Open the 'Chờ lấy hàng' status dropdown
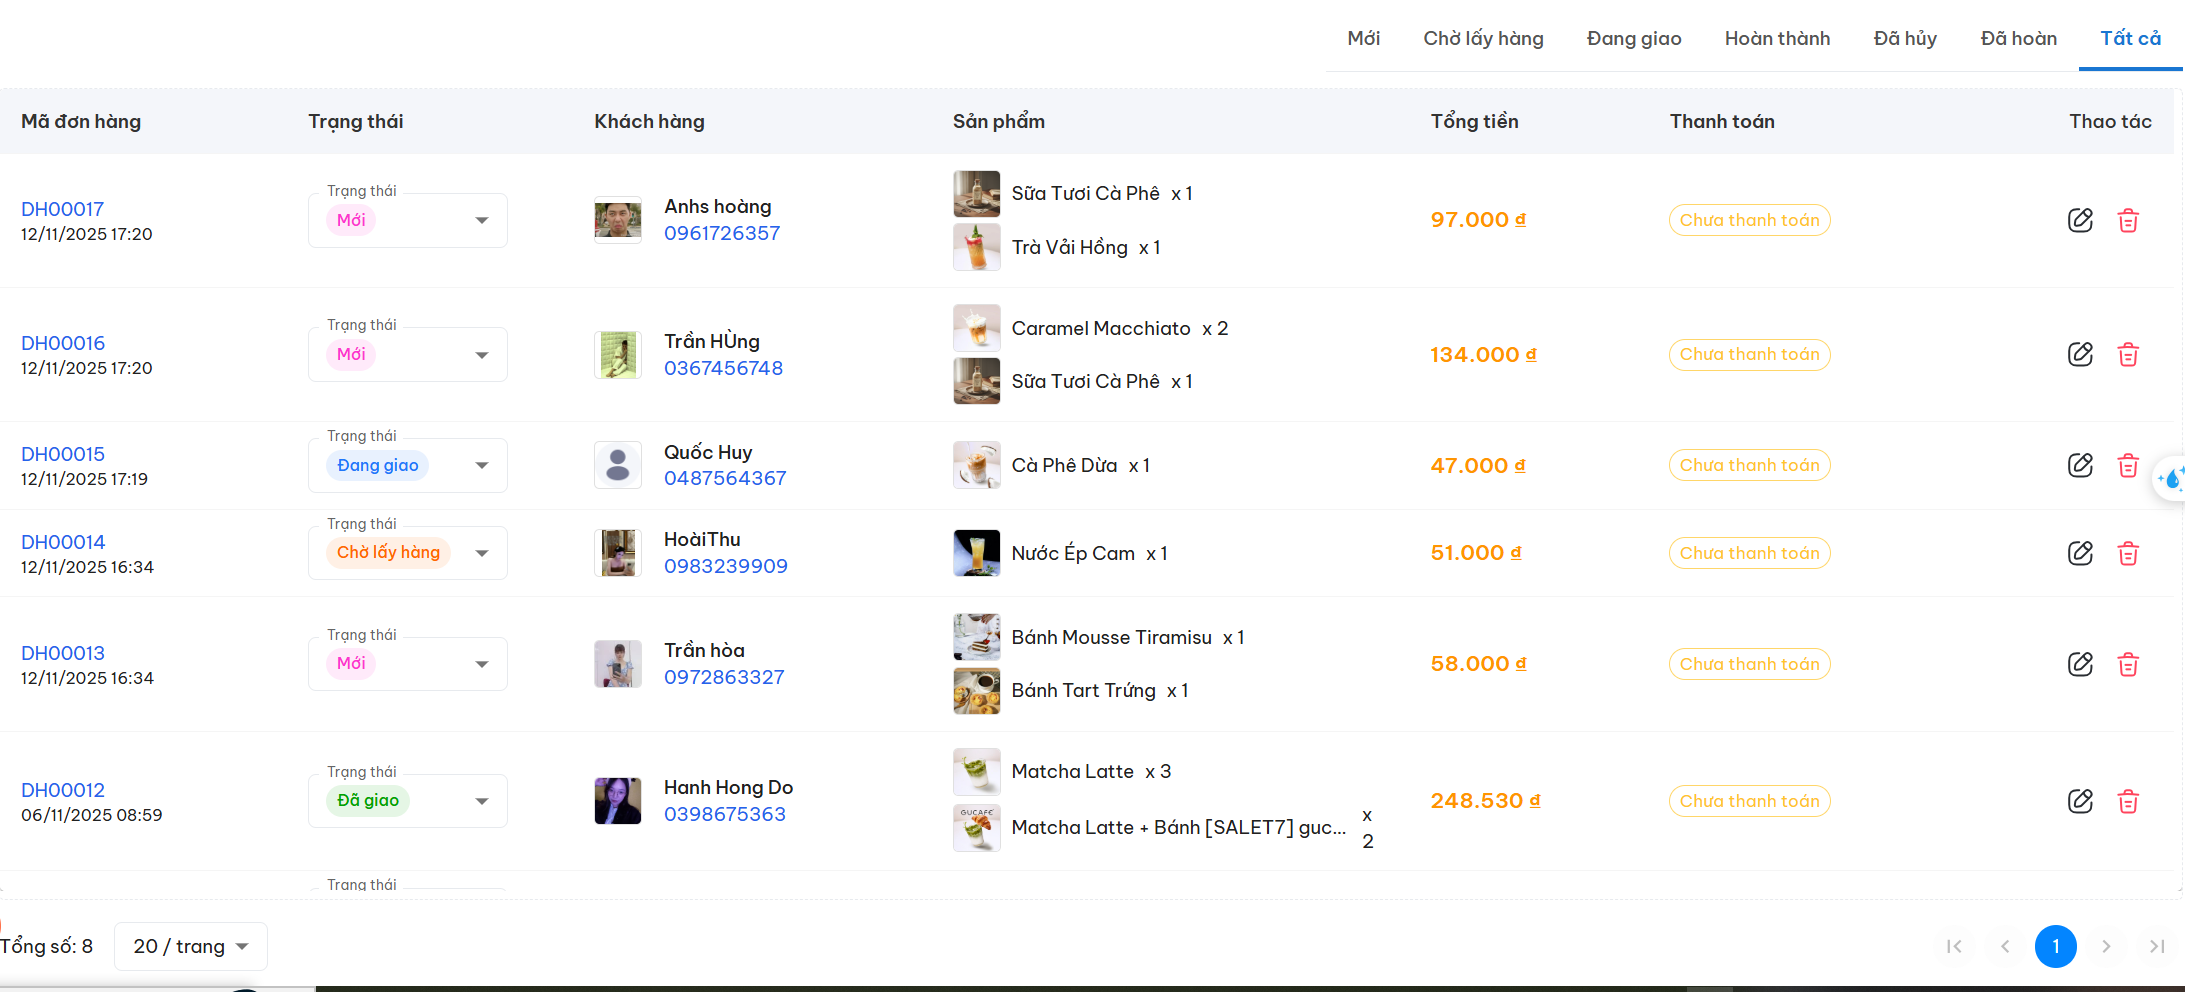This screenshot has width=2185, height=992. point(481,553)
